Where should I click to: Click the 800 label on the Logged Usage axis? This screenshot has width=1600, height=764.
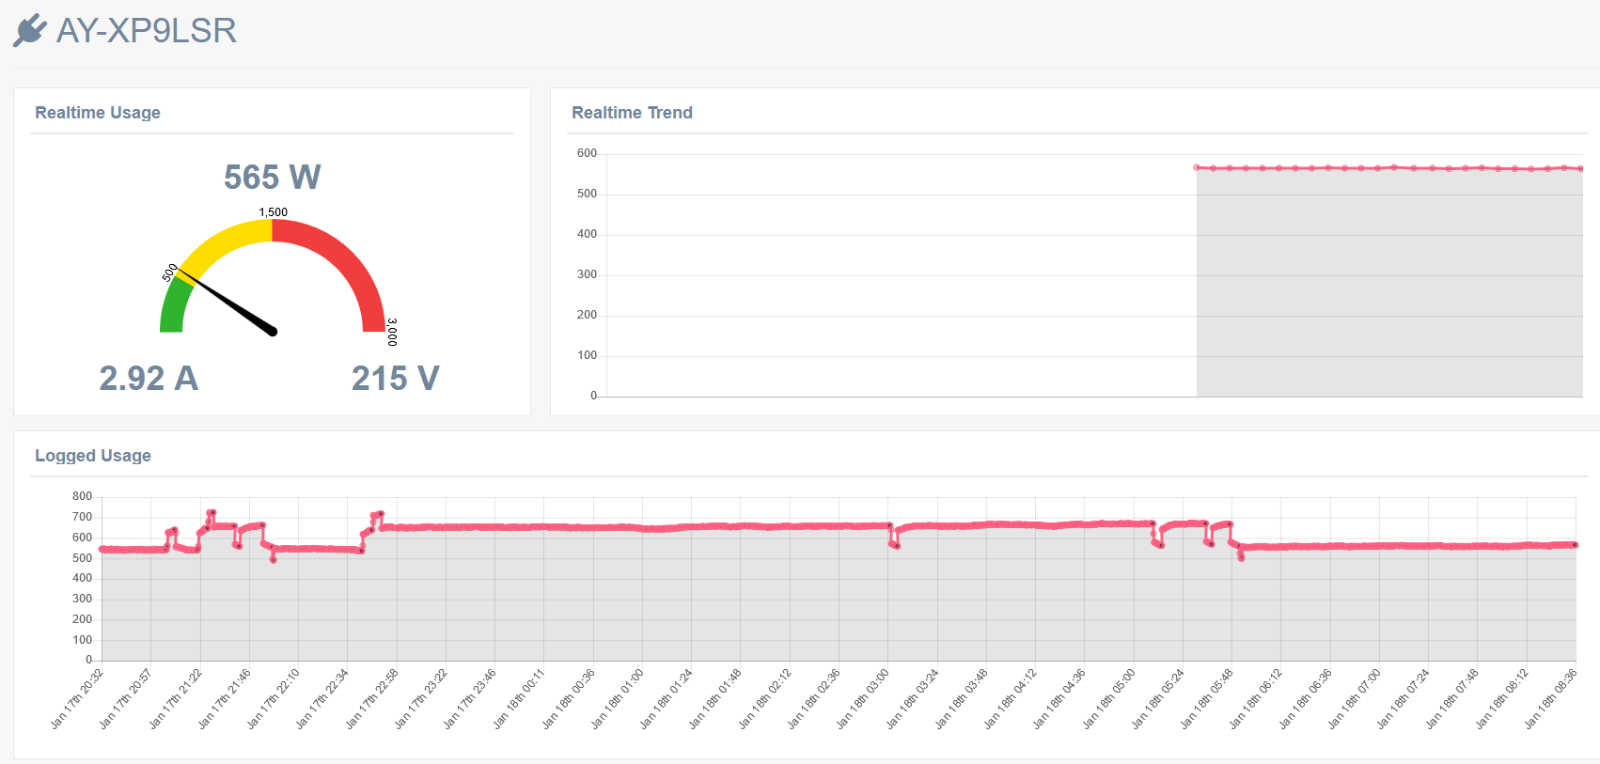tap(82, 496)
